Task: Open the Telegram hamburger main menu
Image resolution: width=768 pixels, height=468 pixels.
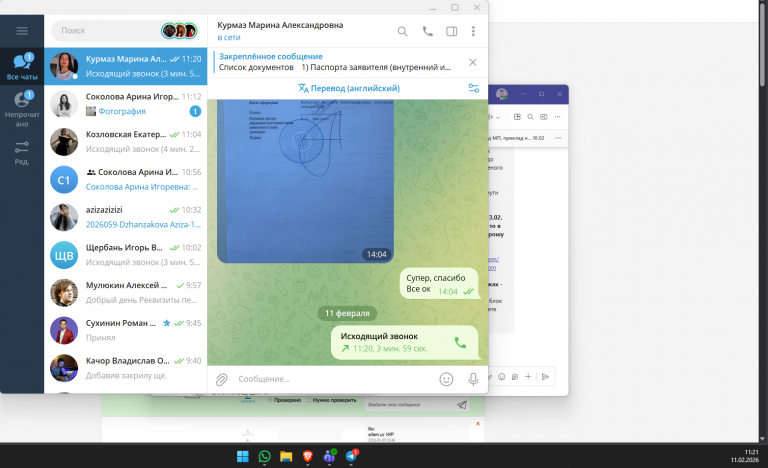Action: (22, 31)
